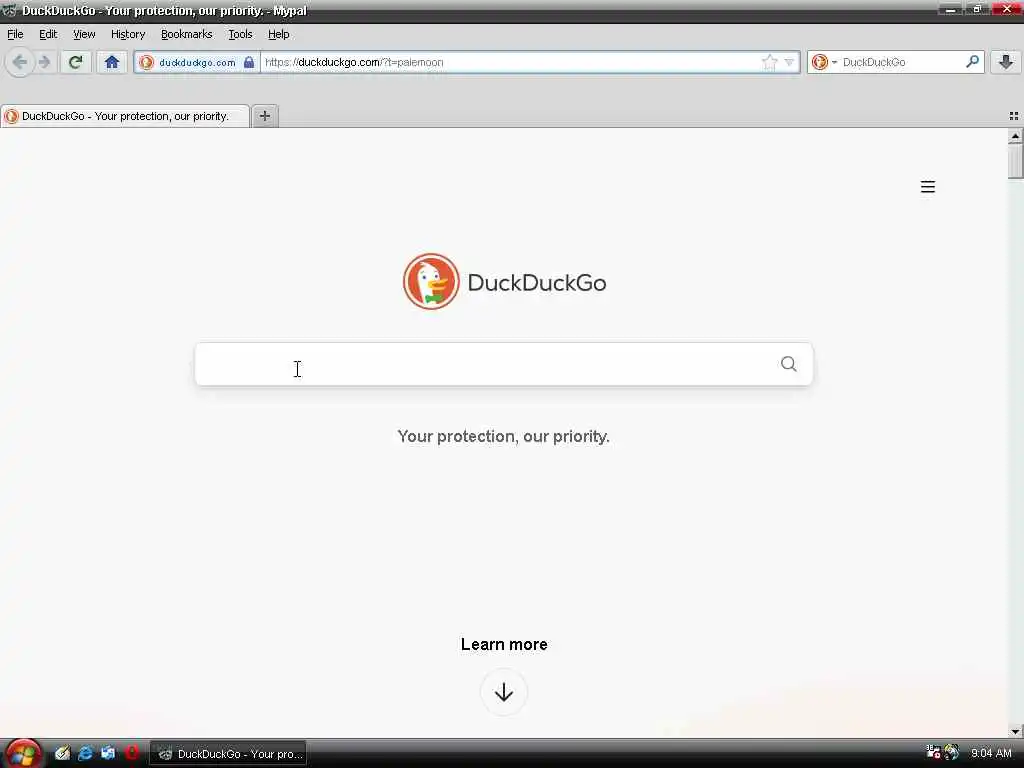Open the browser home page

(112, 62)
